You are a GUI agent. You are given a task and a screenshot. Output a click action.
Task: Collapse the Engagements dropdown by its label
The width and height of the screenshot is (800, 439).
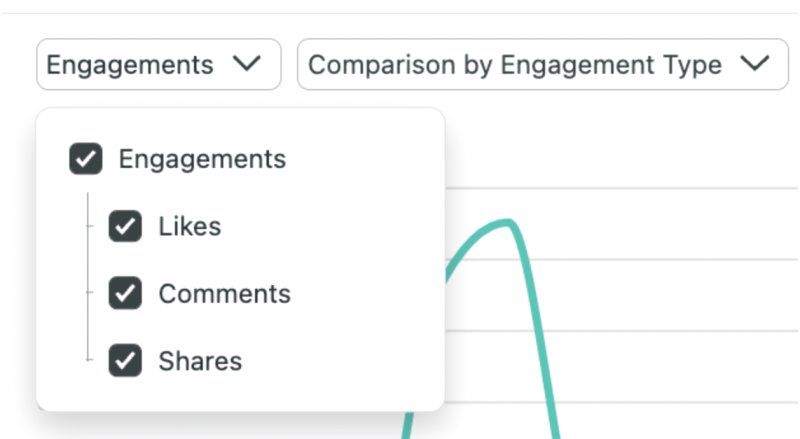(130, 65)
